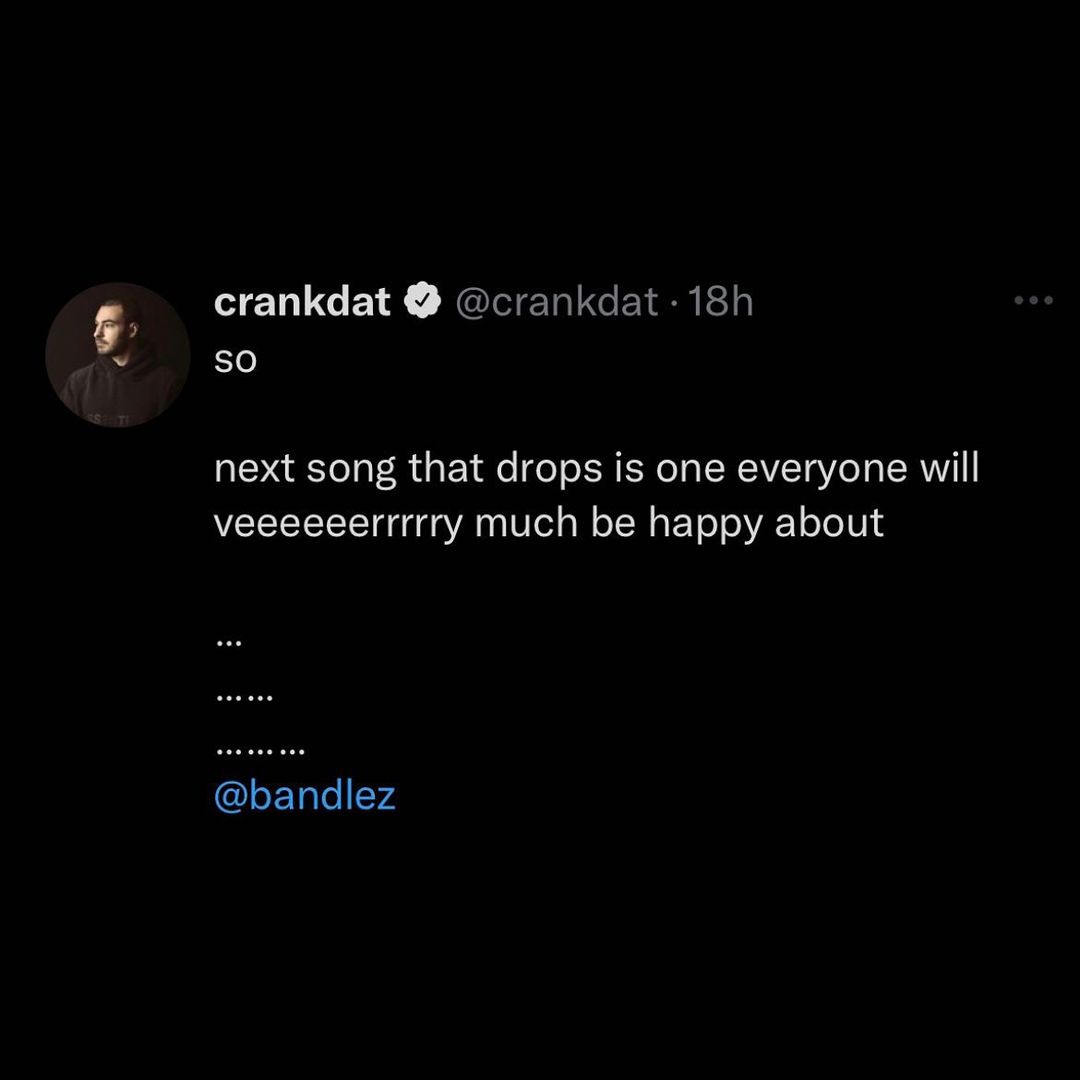This screenshot has height=1080, width=1080.
Task: Click the bold crankdat display name
Action: click(x=302, y=300)
